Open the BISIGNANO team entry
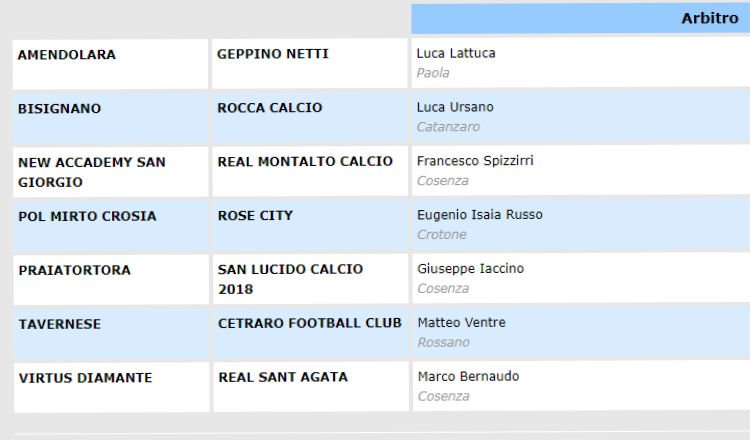The image size is (750, 440). (x=59, y=109)
